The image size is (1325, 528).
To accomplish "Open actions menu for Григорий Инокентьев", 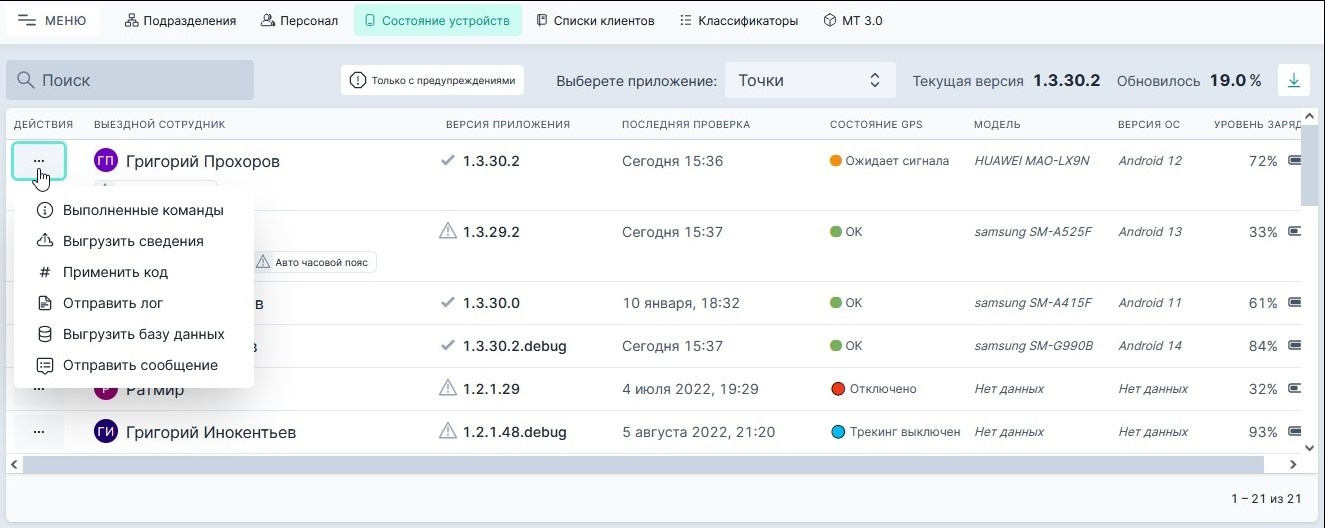I will coord(39,432).
